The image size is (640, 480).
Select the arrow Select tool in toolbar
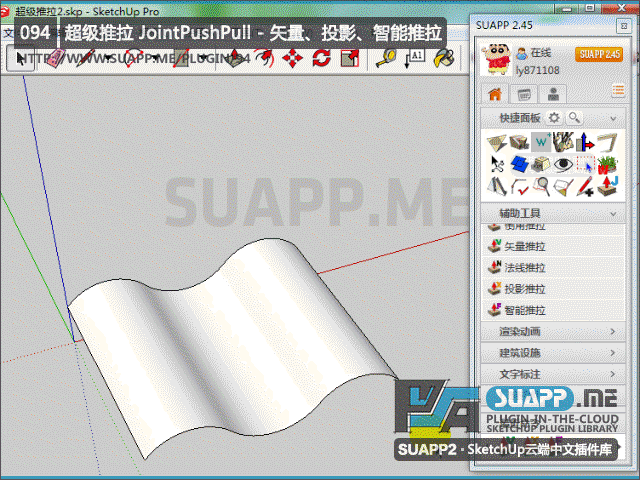(20, 59)
